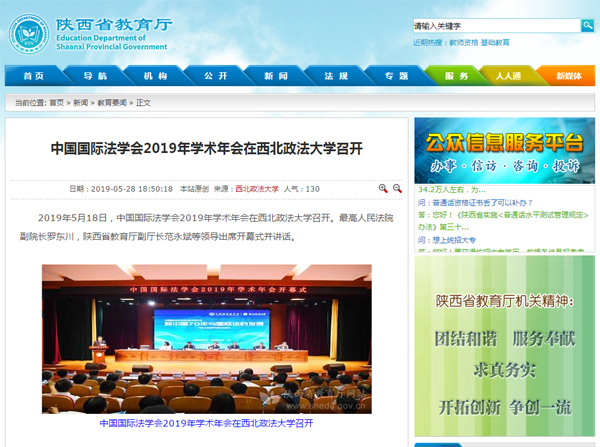
Task: Click the 西北政法大学 source link
Action: (x=257, y=188)
